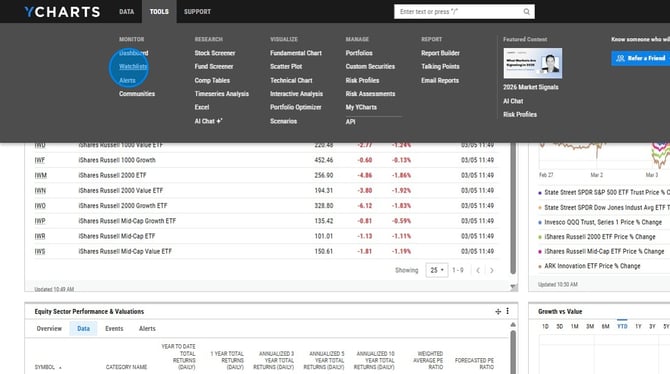The height and width of the screenshot is (374, 670).
Task: Open the DATA menu
Action: click(126, 12)
